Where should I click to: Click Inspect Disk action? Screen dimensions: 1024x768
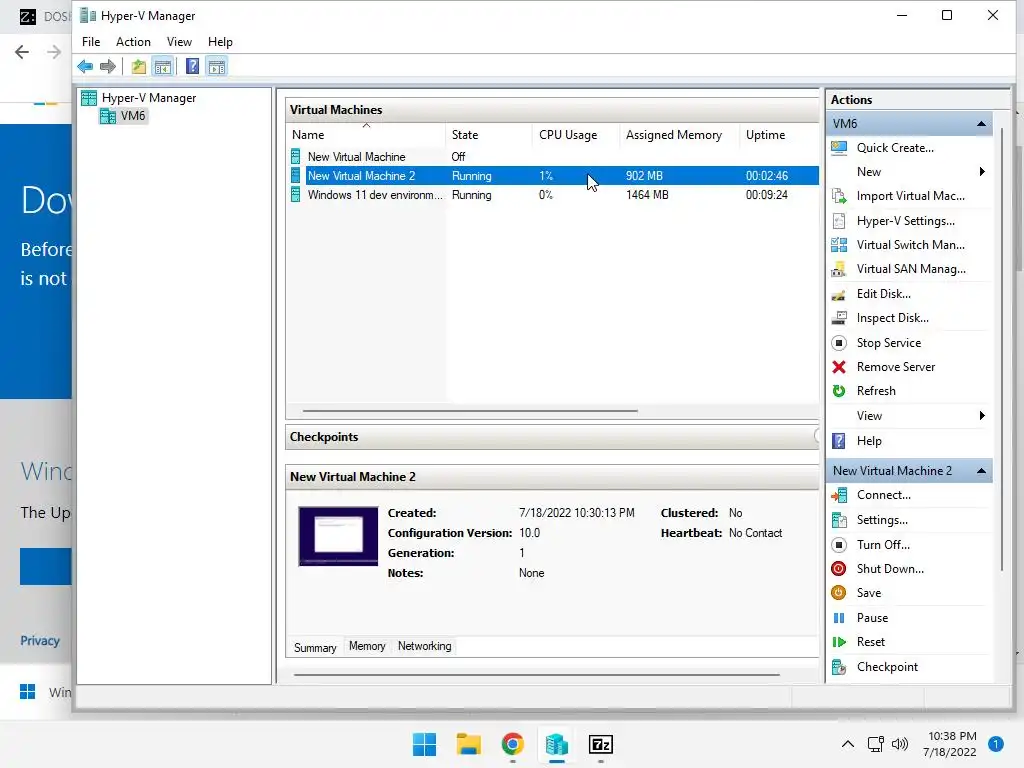coord(892,318)
